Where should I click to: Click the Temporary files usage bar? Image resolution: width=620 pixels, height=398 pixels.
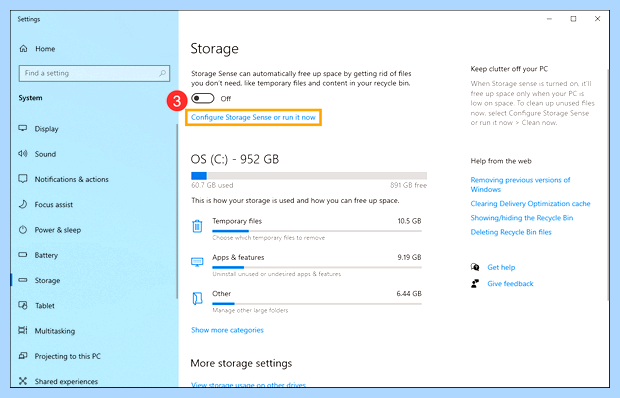point(317,231)
